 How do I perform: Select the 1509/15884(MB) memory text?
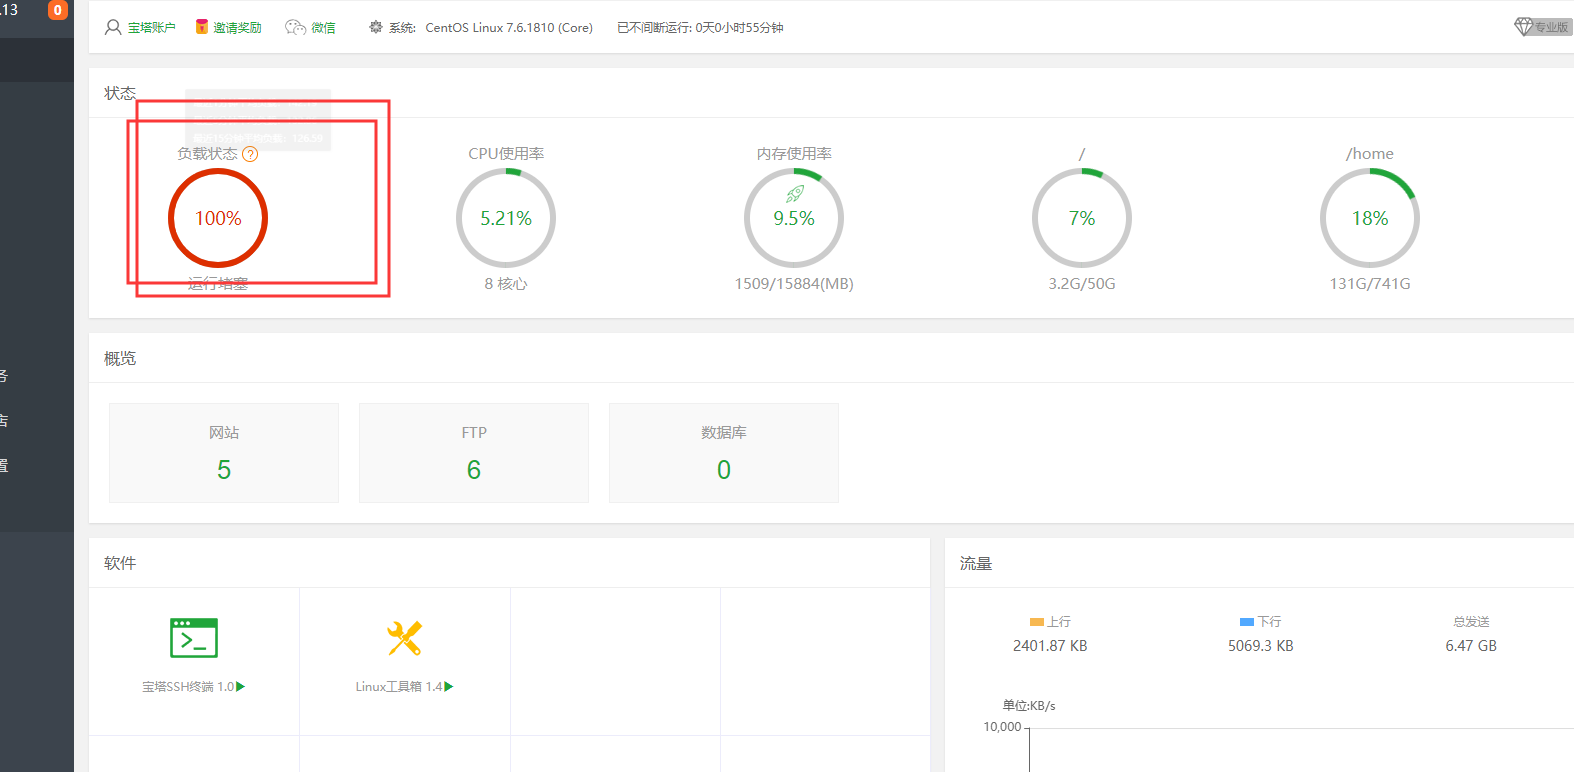pos(794,284)
